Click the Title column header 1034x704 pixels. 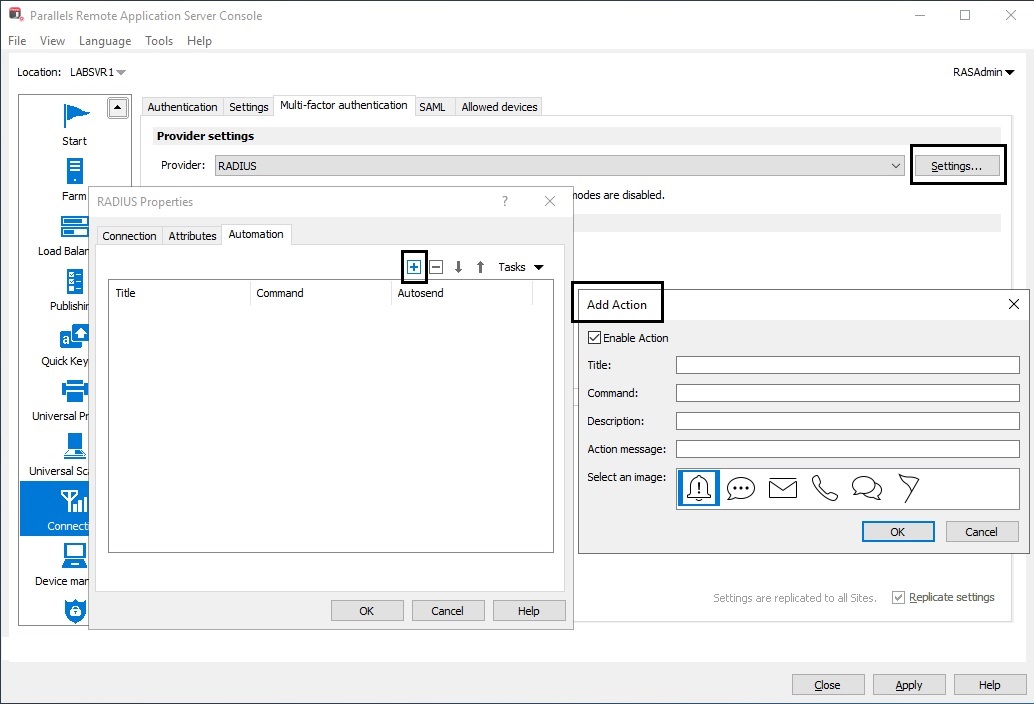coord(179,293)
